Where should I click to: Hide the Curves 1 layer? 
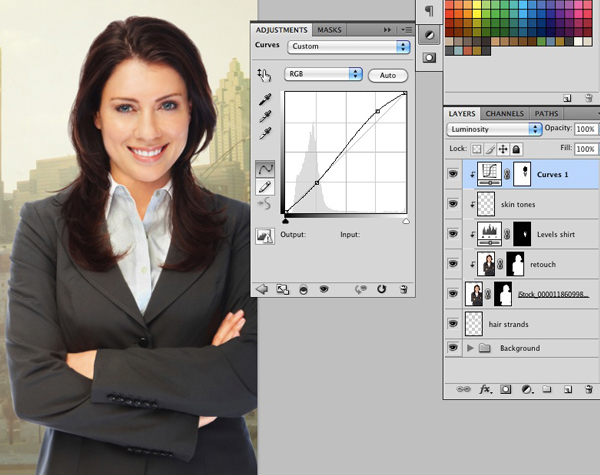[454, 173]
